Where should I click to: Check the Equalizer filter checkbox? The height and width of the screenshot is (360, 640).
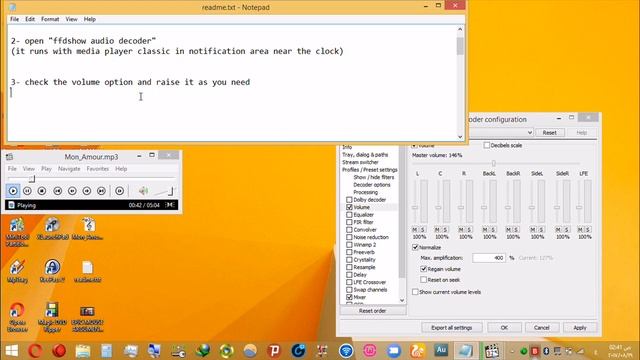pos(349,215)
